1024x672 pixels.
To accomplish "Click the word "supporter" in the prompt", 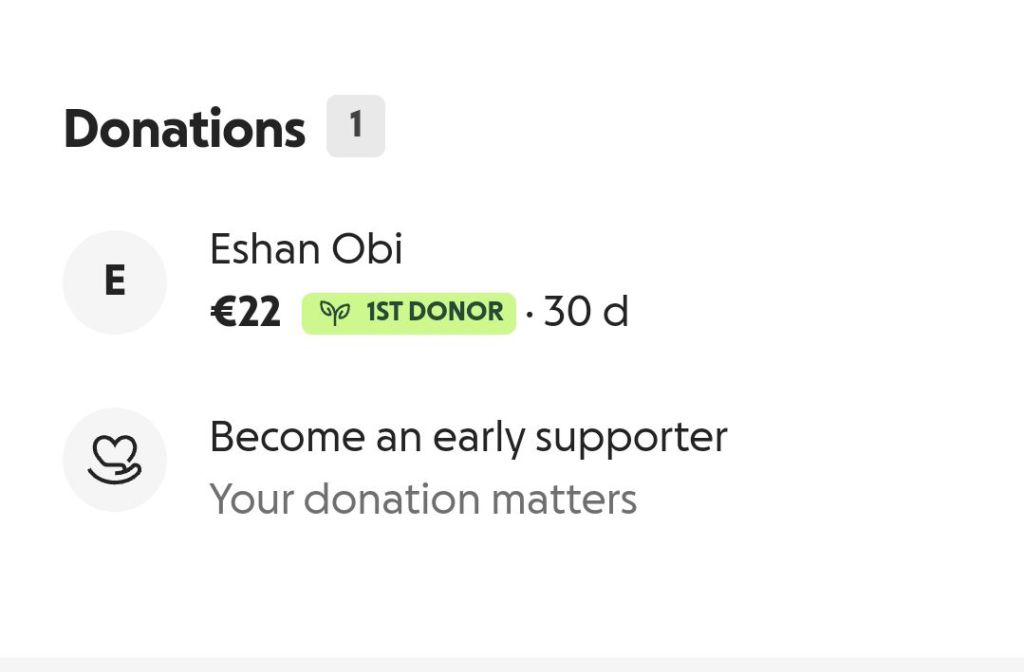I will [631, 439].
